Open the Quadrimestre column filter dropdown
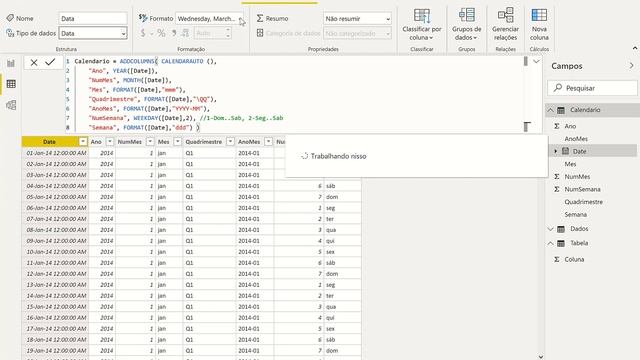The image size is (640, 360). click(230, 142)
